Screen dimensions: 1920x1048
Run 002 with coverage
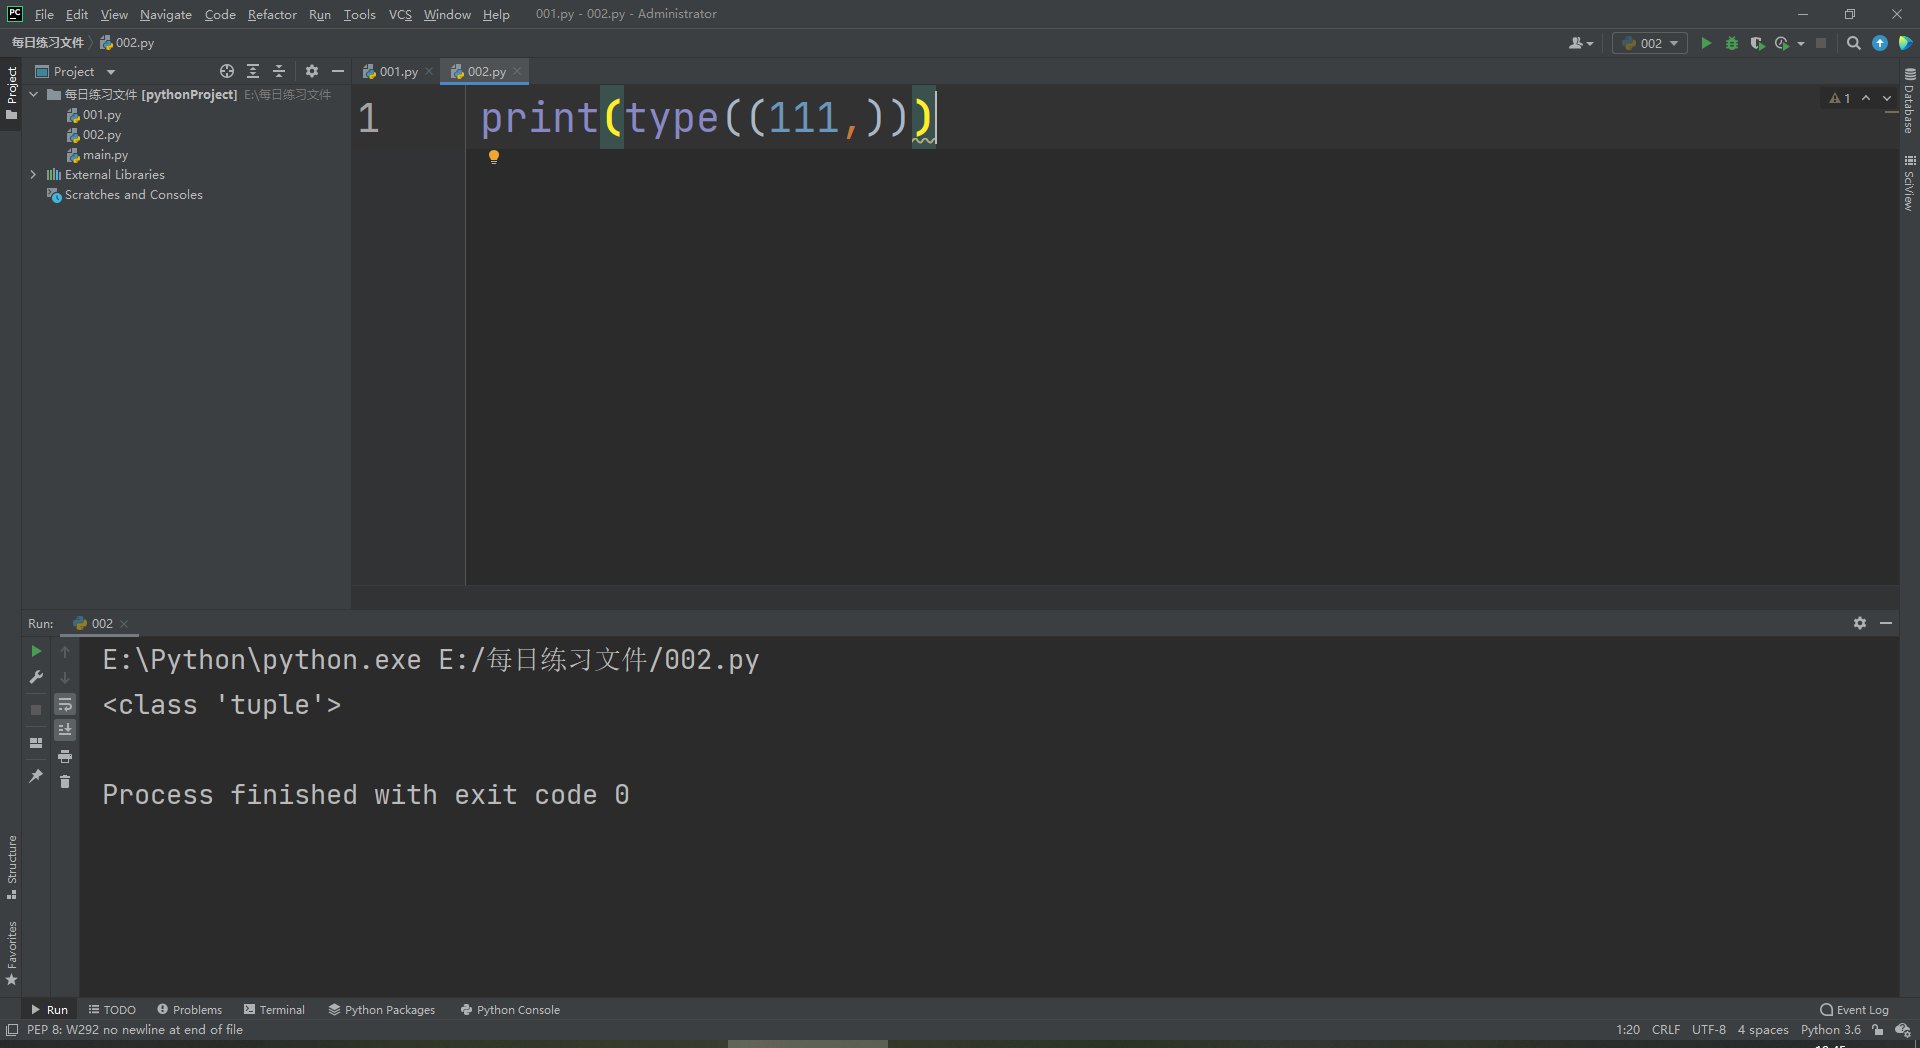pyautogui.click(x=1757, y=43)
